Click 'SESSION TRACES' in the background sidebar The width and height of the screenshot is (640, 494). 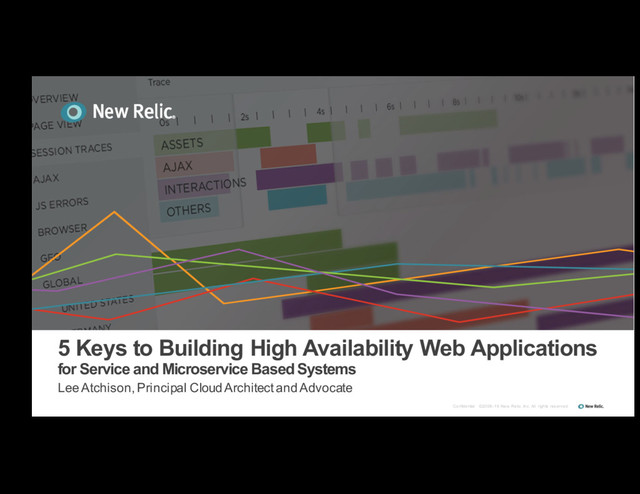click(x=72, y=150)
